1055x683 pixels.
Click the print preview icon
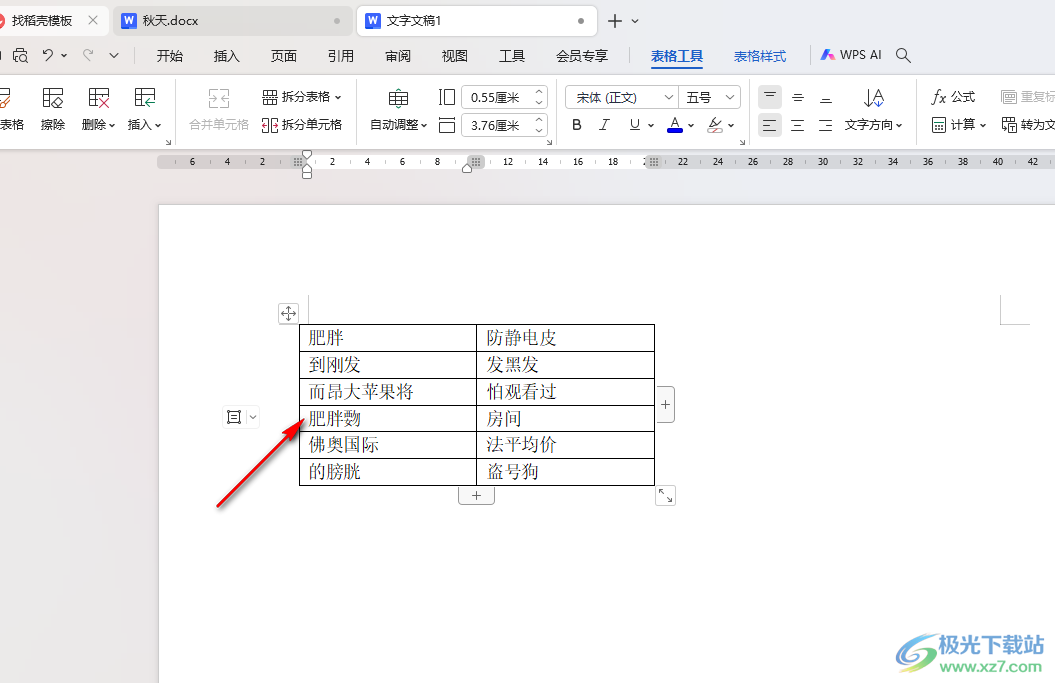point(20,55)
